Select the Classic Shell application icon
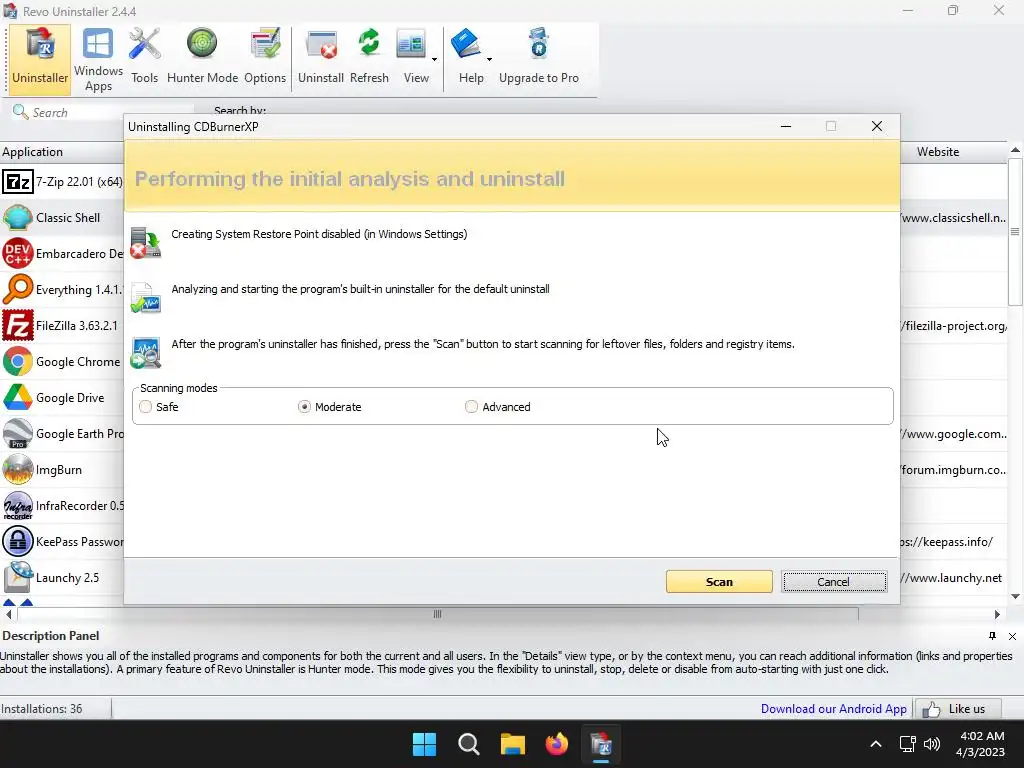 (18, 217)
